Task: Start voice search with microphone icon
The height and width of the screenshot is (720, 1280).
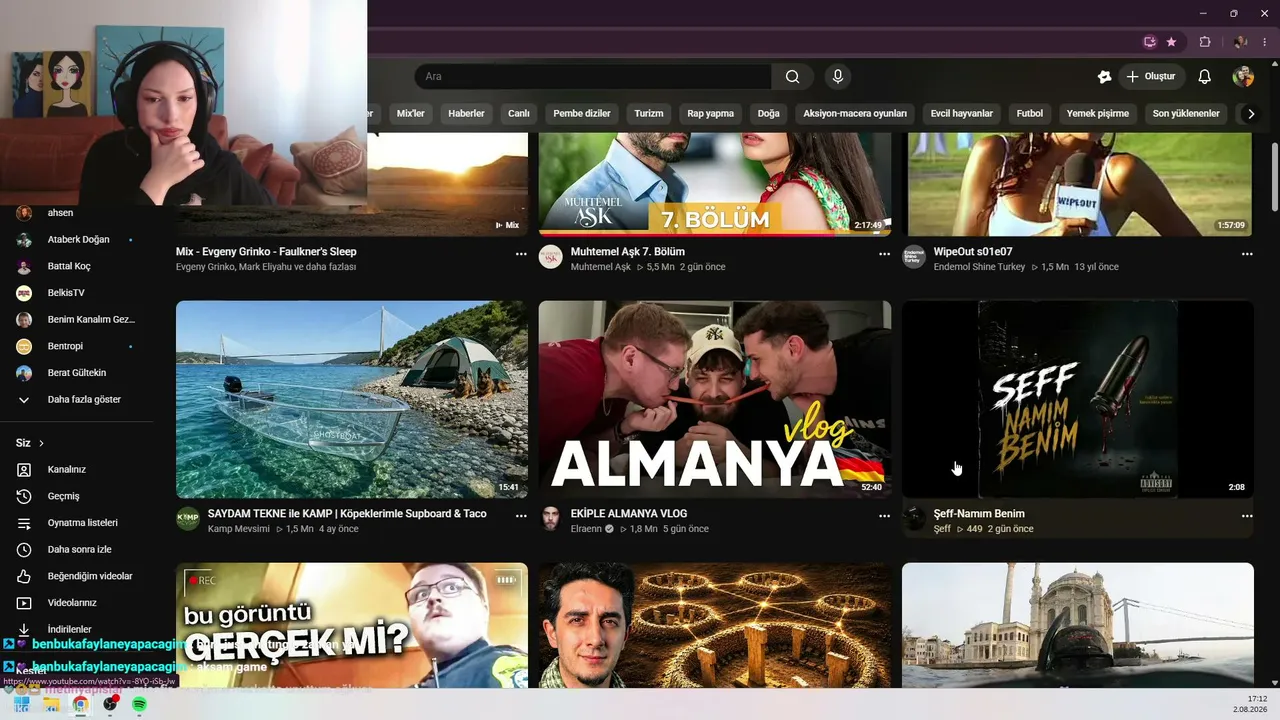Action: 838,77
